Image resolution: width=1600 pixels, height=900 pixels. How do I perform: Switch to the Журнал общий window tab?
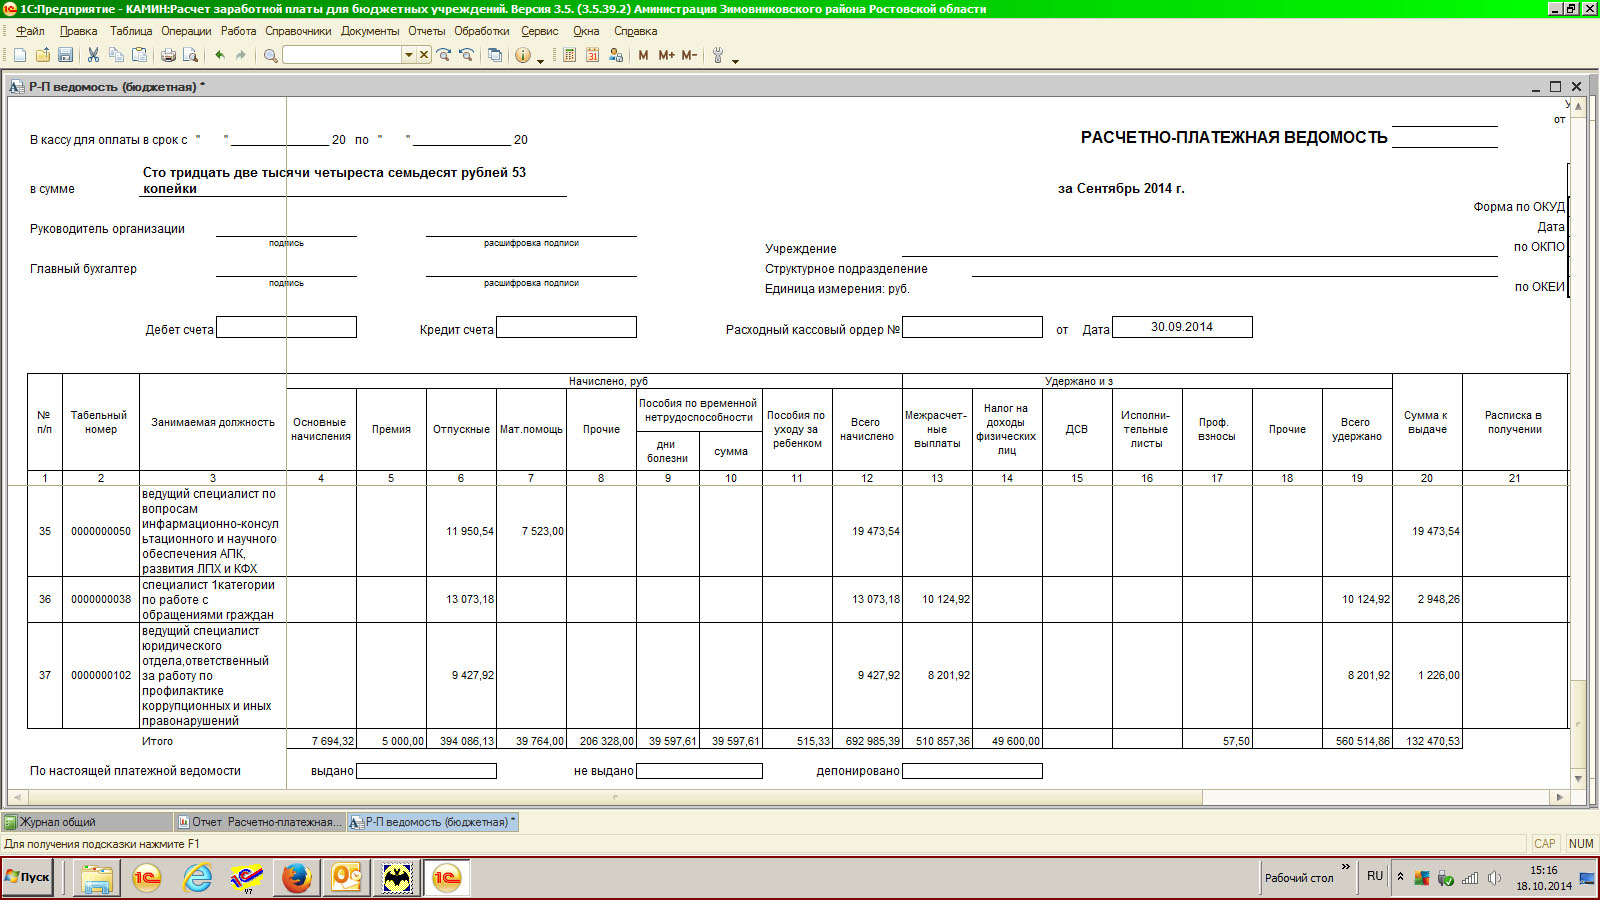point(87,822)
